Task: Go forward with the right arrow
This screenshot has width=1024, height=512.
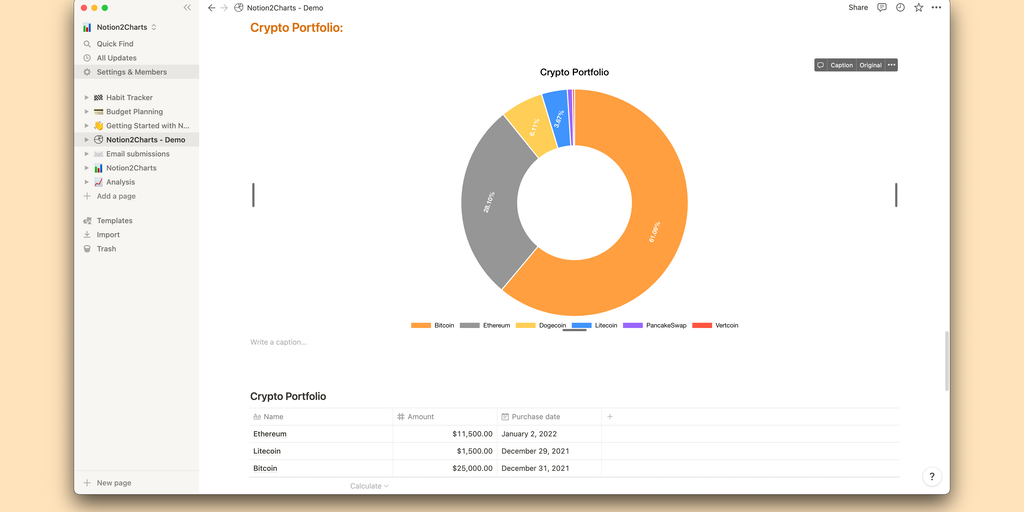Action: click(224, 8)
